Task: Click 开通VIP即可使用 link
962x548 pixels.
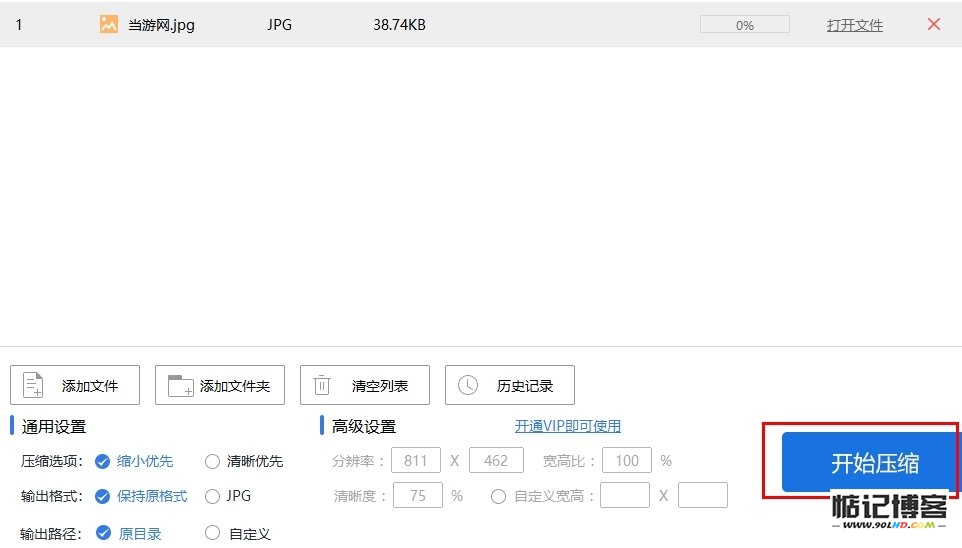Action: [568, 426]
